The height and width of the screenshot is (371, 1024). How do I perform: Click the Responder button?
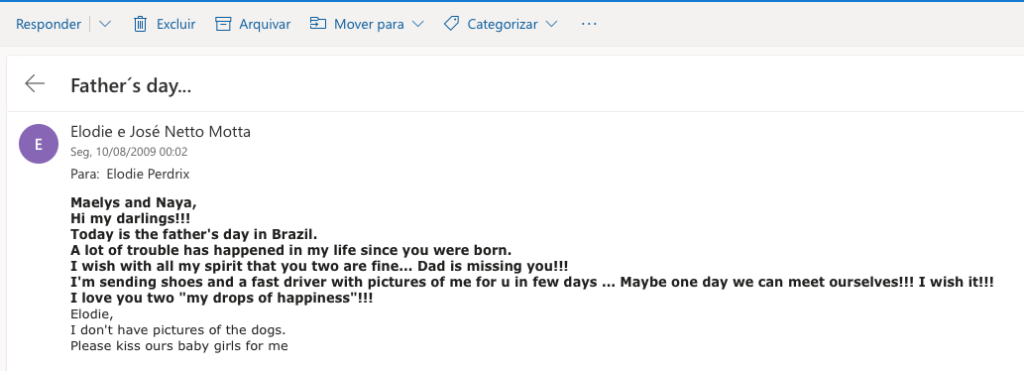(x=48, y=24)
